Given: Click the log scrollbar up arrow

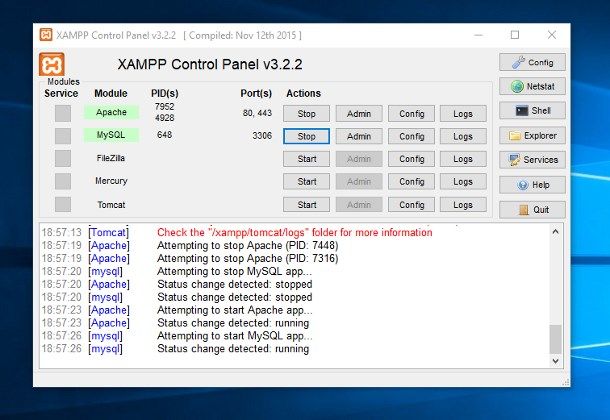Looking at the screenshot, I should click(x=556, y=231).
